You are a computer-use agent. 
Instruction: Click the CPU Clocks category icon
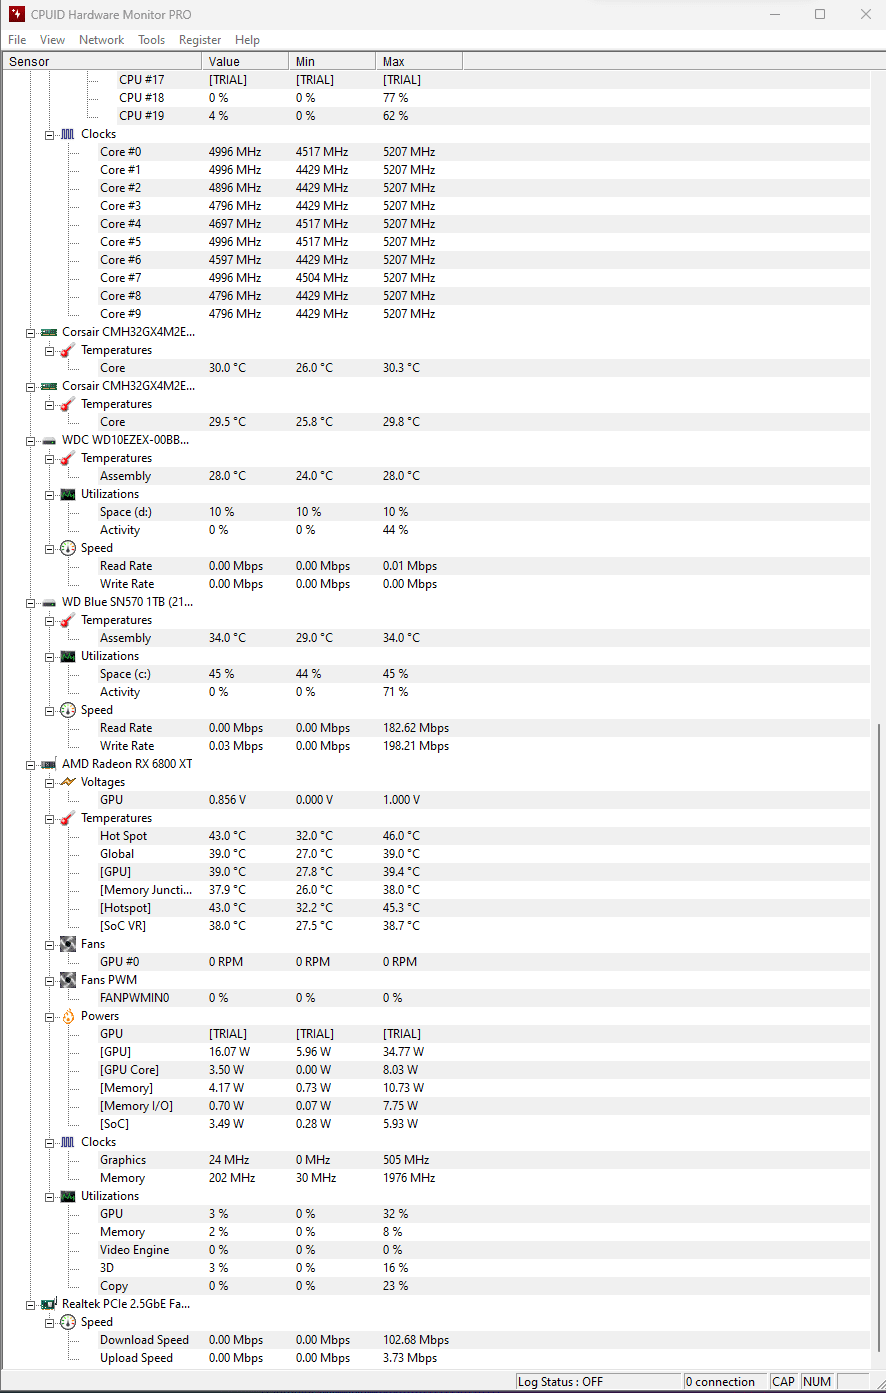coord(67,134)
